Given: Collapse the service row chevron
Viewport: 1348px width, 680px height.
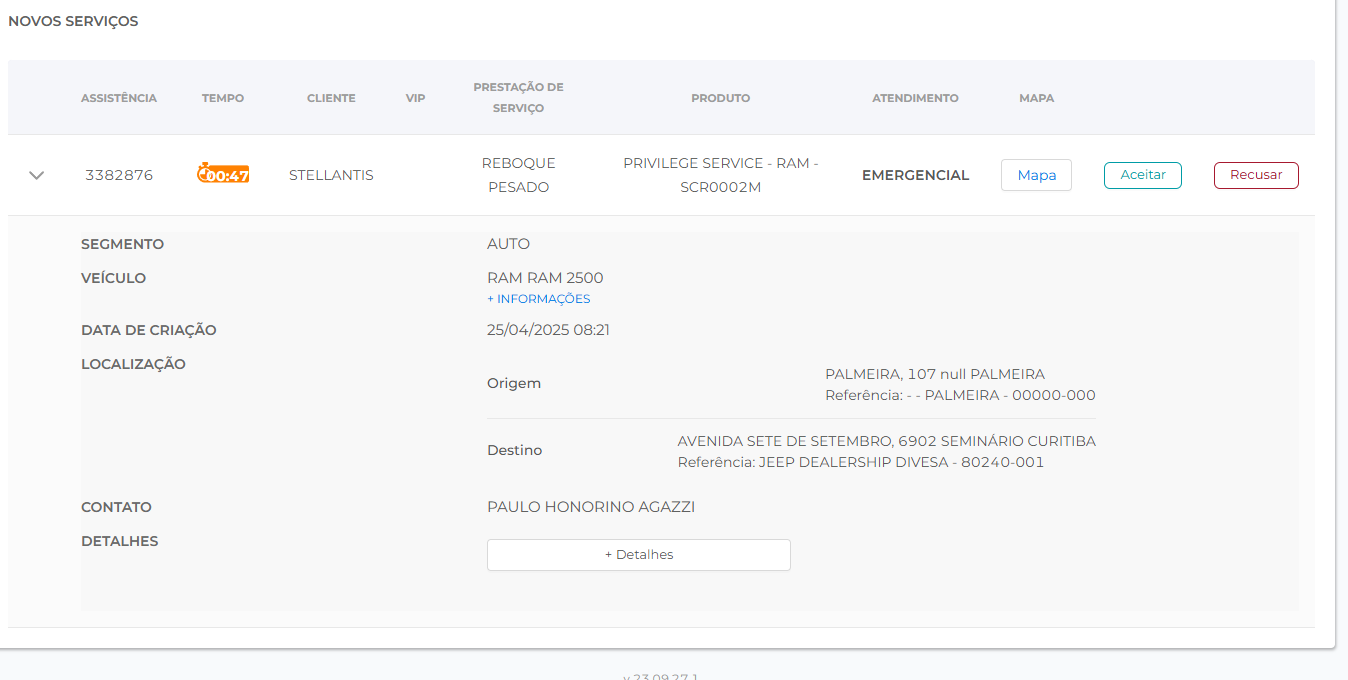Looking at the screenshot, I should pos(37,175).
